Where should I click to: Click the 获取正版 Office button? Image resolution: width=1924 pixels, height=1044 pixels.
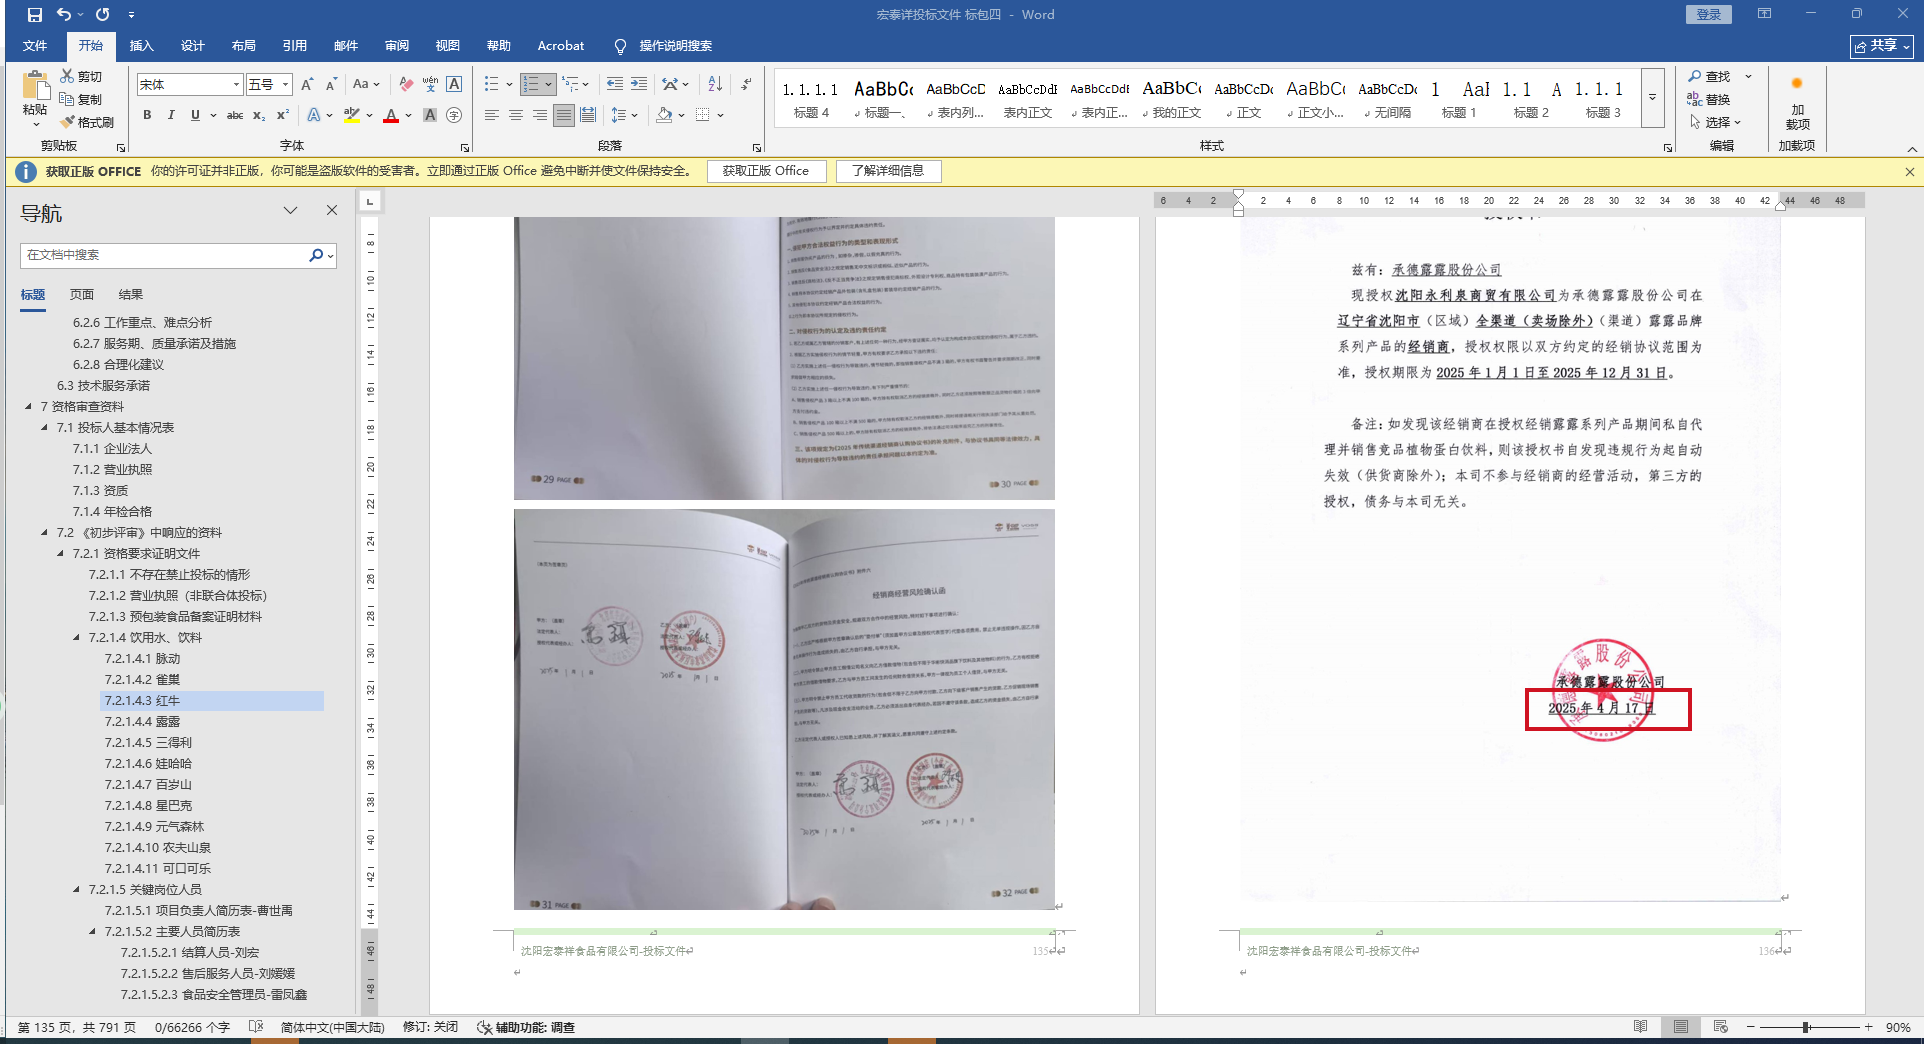coord(766,171)
